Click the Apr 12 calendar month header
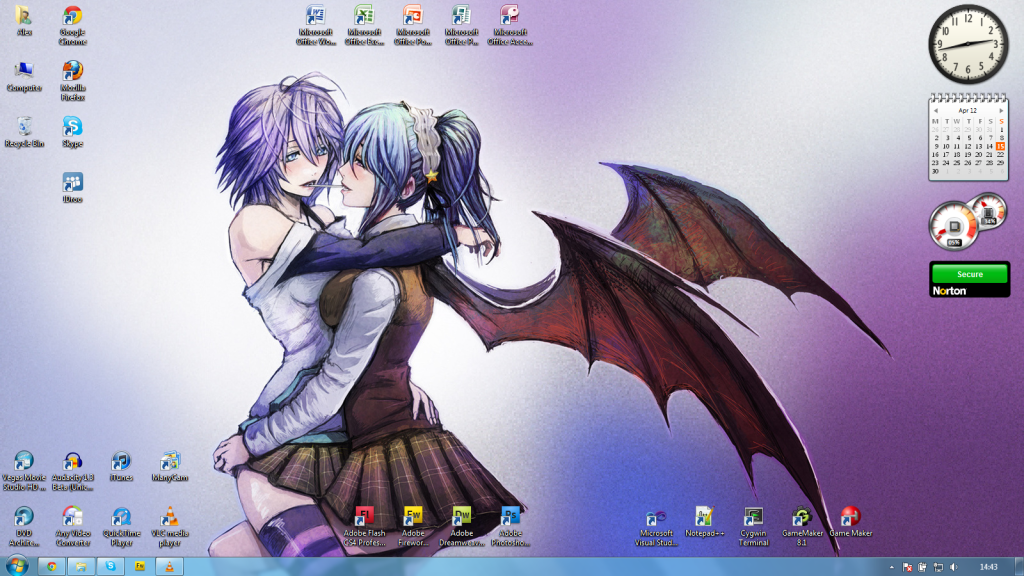This screenshot has width=1024, height=576. tap(968, 111)
